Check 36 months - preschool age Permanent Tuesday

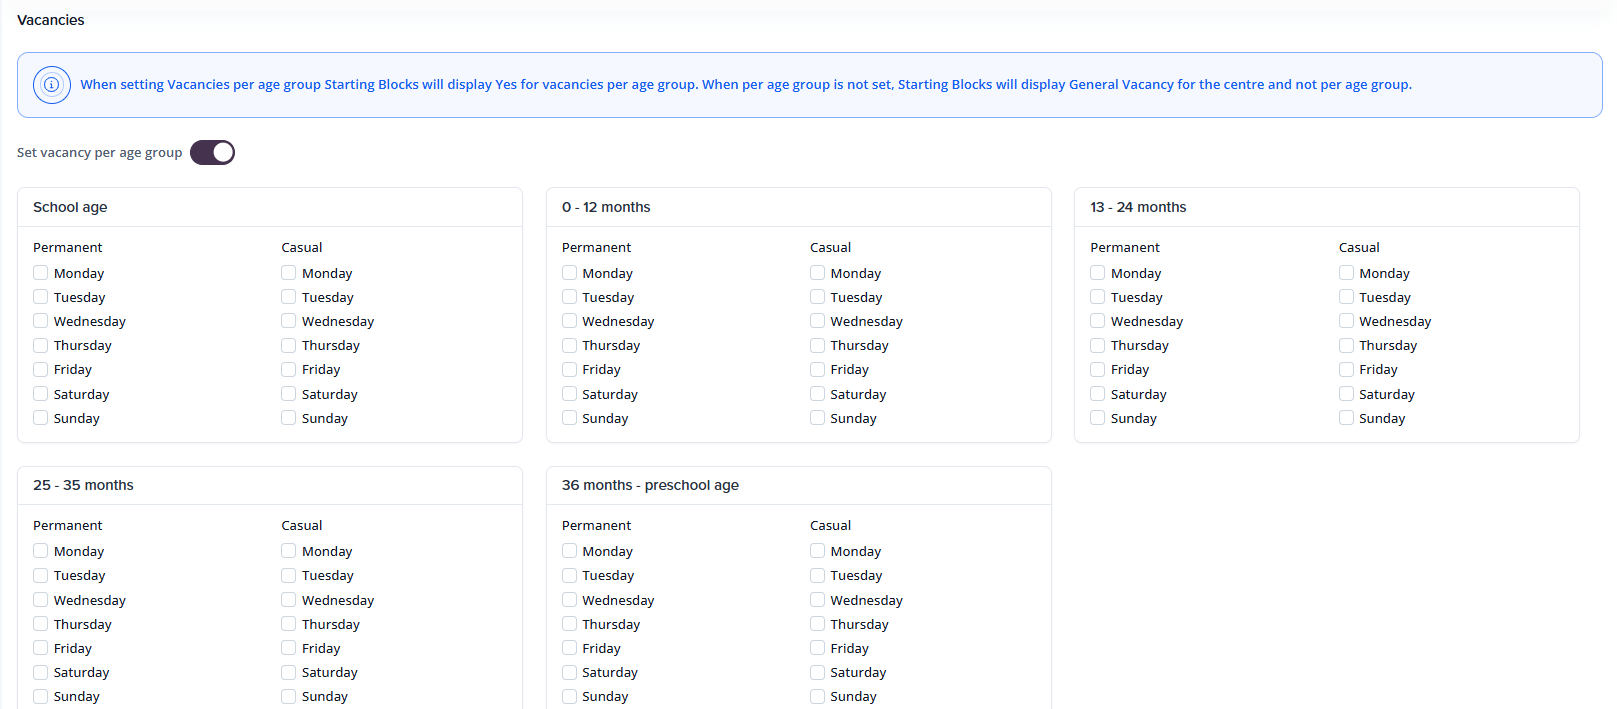pyautogui.click(x=570, y=575)
